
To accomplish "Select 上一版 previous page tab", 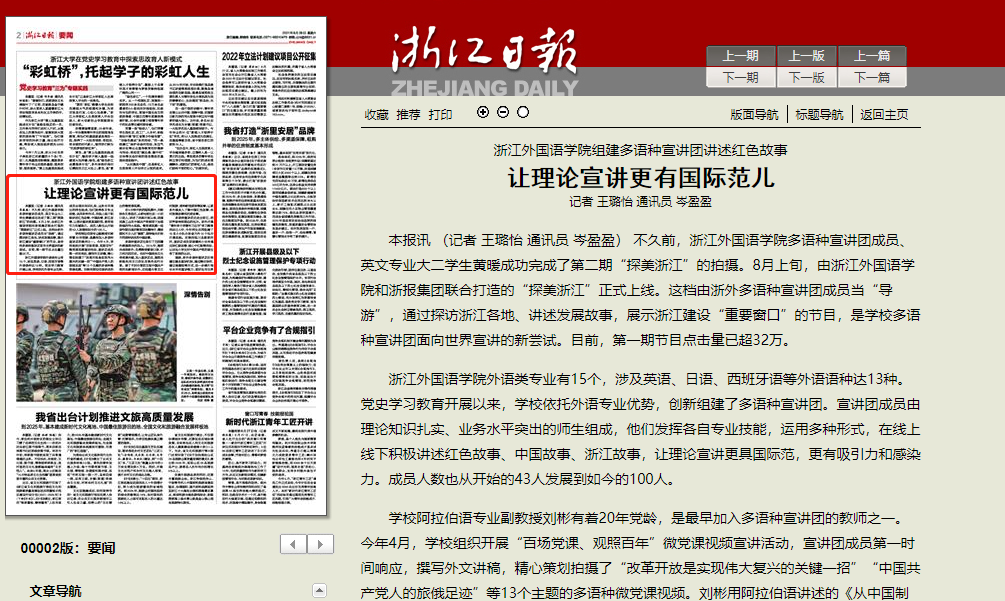I will [806, 56].
